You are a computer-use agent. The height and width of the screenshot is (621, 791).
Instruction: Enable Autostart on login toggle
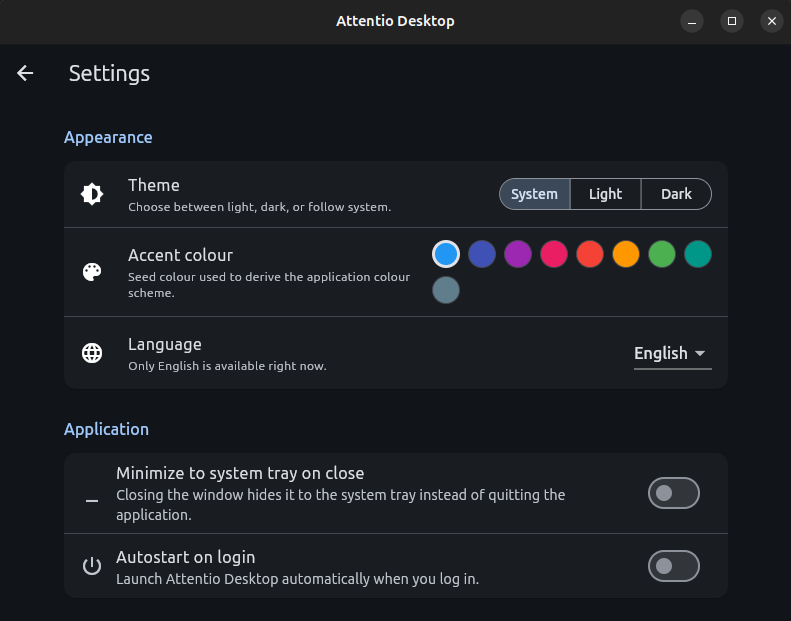pos(674,566)
